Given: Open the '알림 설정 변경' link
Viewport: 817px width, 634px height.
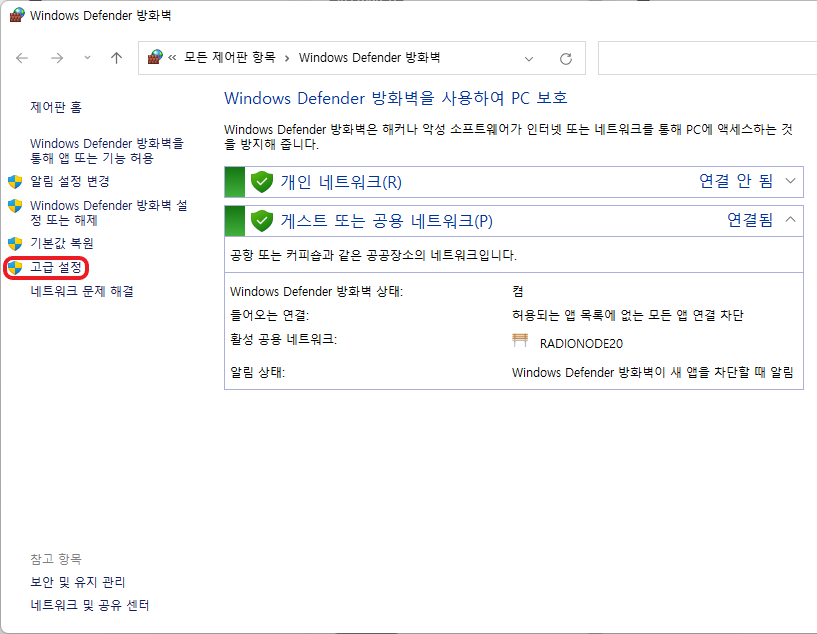Looking at the screenshot, I should 70,181.
